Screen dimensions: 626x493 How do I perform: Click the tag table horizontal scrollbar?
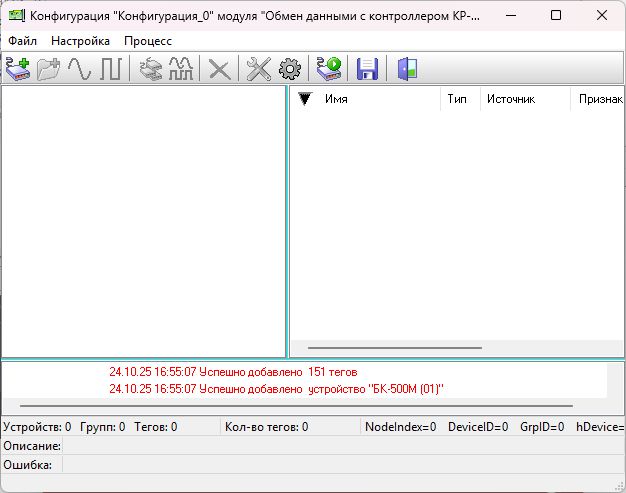coord(395,348)
